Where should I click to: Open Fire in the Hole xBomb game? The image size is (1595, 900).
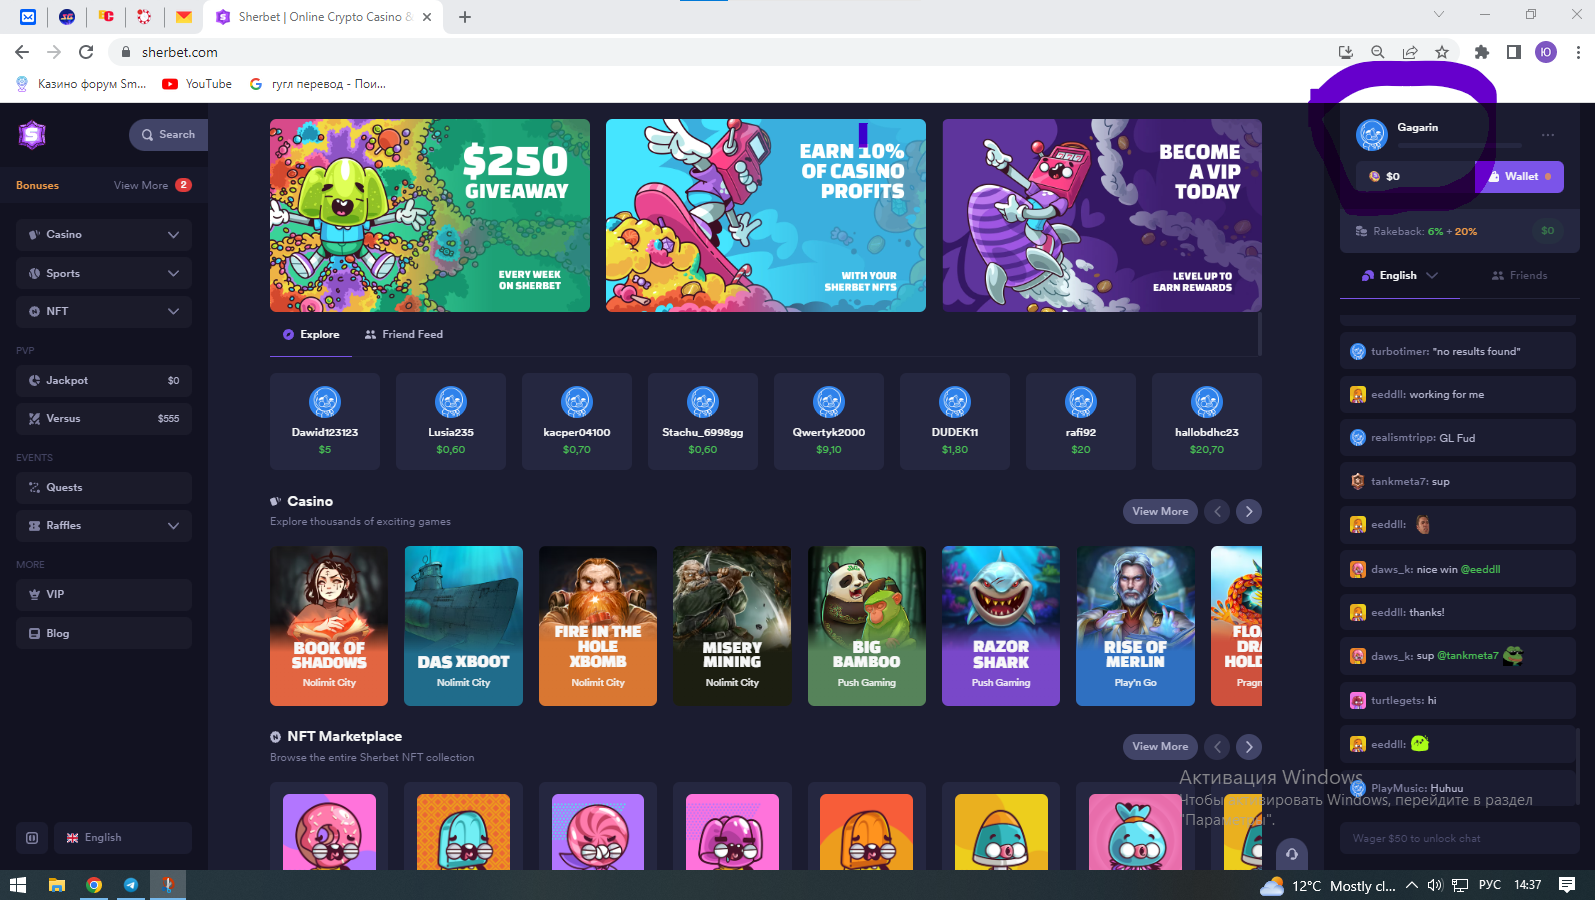(598, 626)
